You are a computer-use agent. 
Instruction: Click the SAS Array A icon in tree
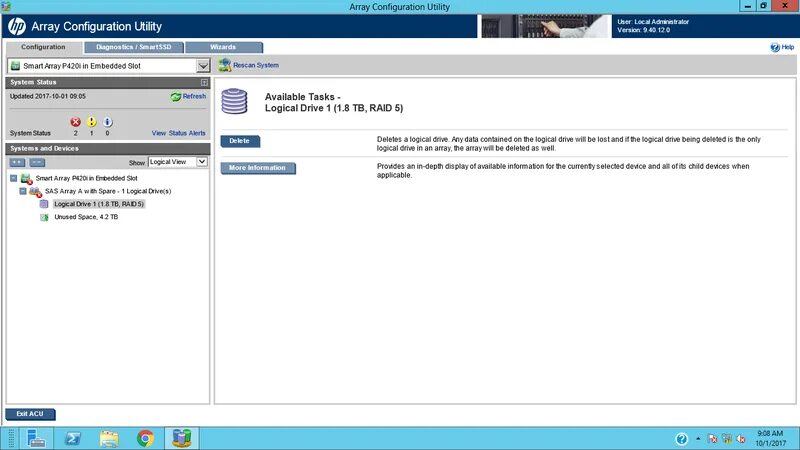point(35,192)
